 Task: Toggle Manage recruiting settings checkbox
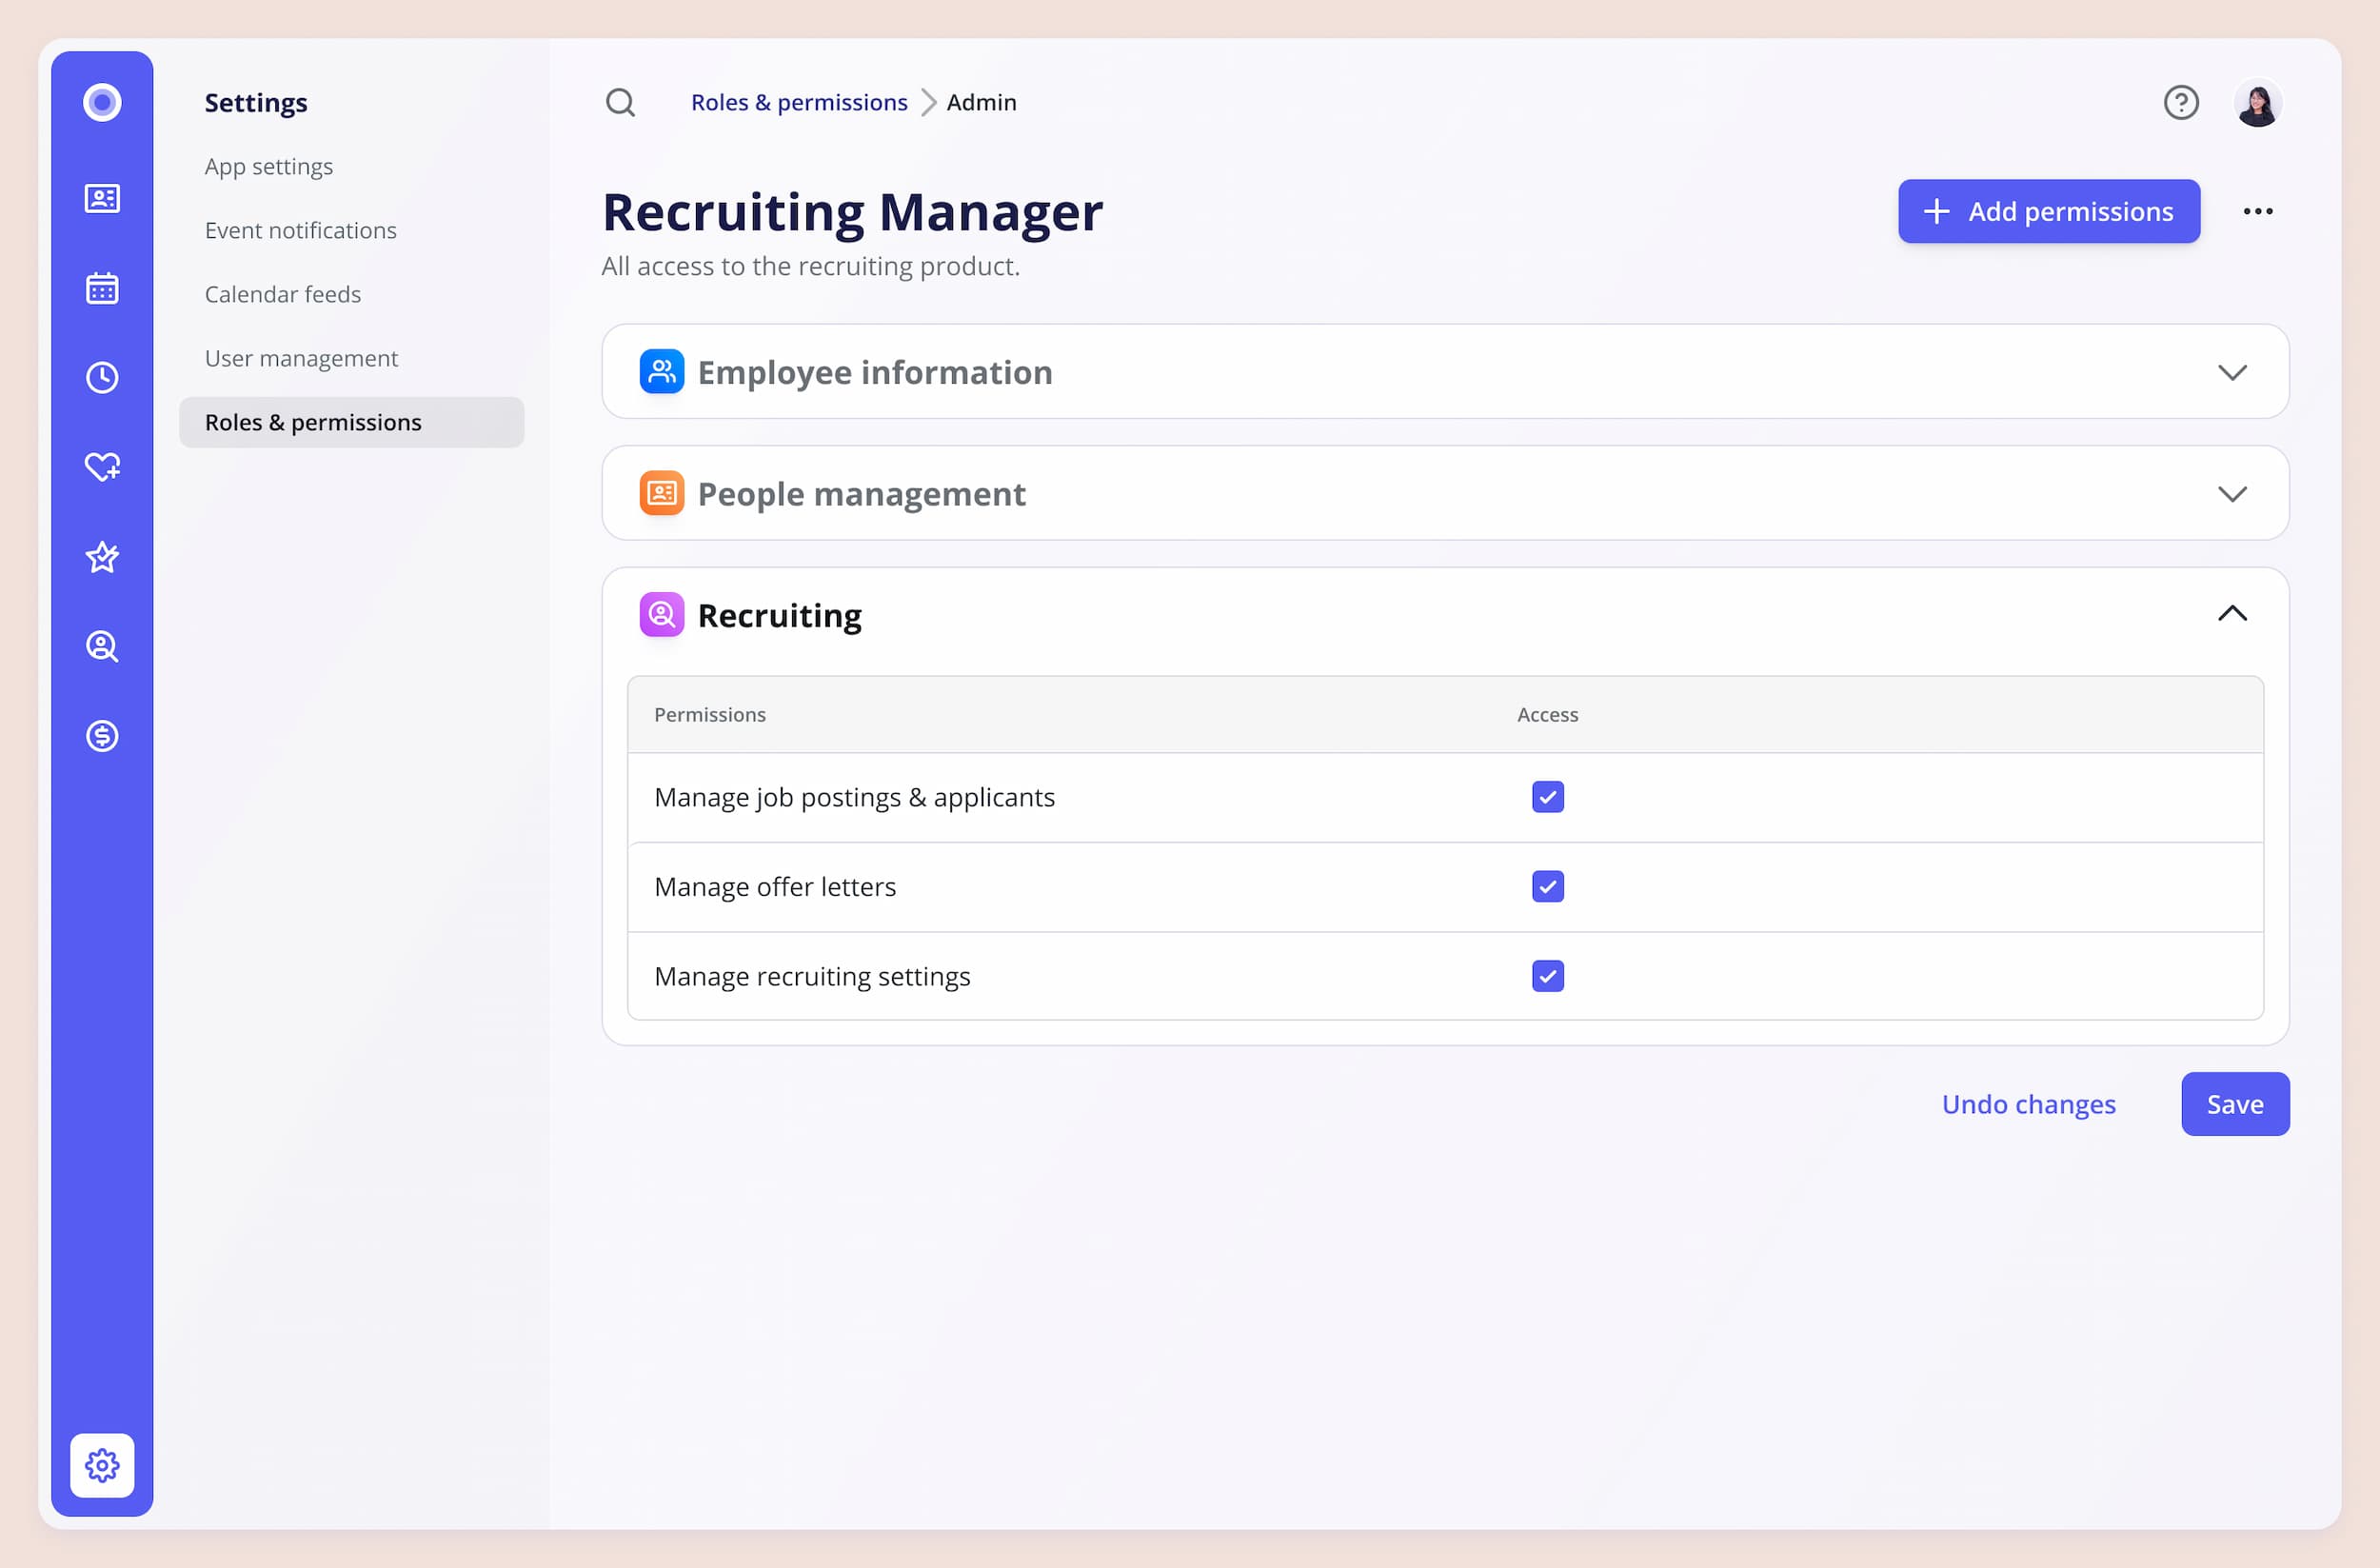pos(1547,976)
